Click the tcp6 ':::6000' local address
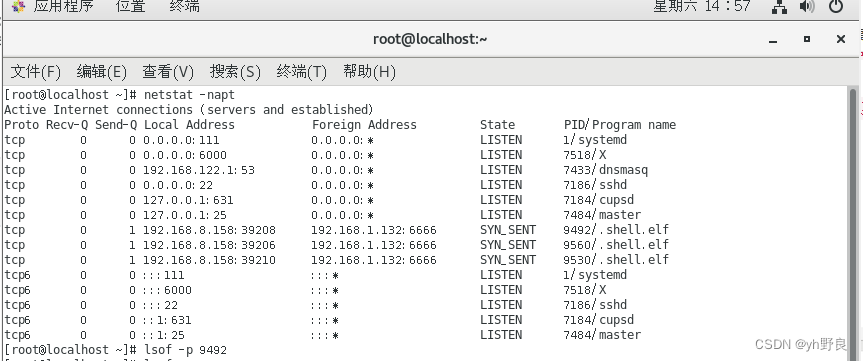The width and height of the screenshot is (863, 361). click(167, 290)
